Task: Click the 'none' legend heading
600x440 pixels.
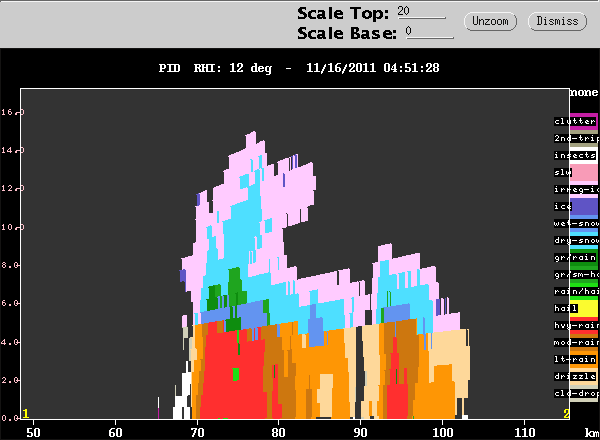Action: [584, 92]
